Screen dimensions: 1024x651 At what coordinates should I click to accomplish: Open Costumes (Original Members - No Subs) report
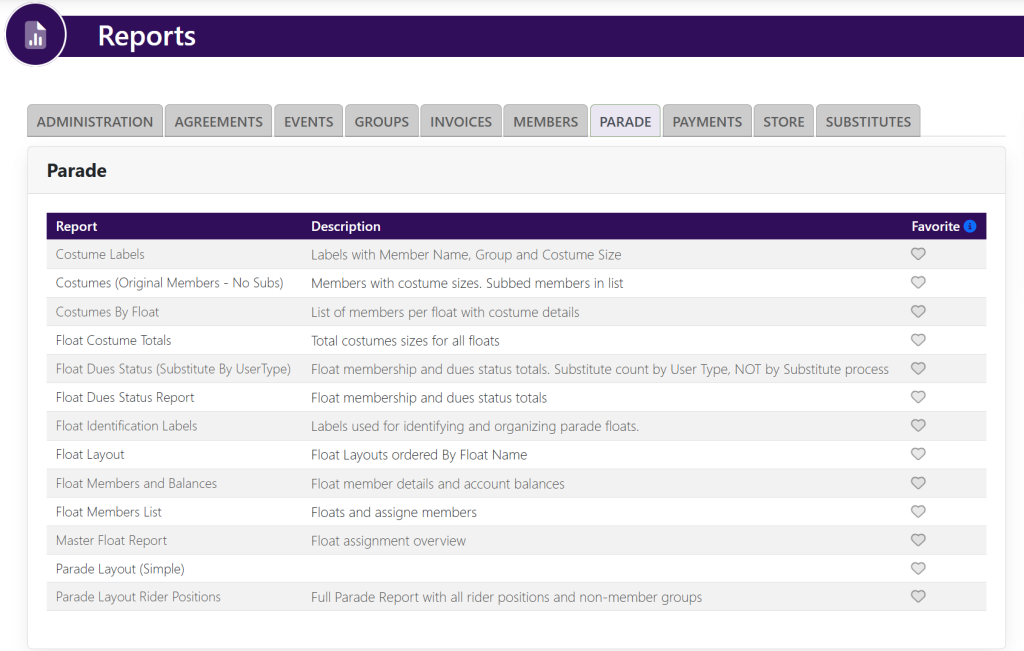[x=169, y=283]
